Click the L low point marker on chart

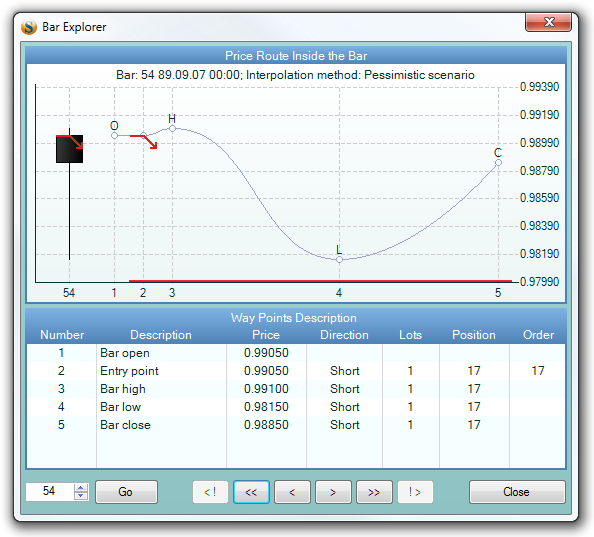click(x=339, y=259)
